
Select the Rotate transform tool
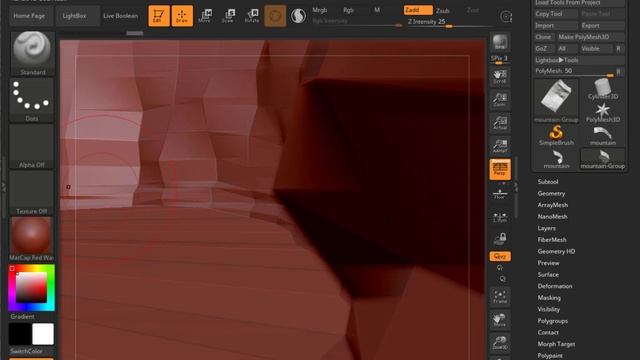252,16
